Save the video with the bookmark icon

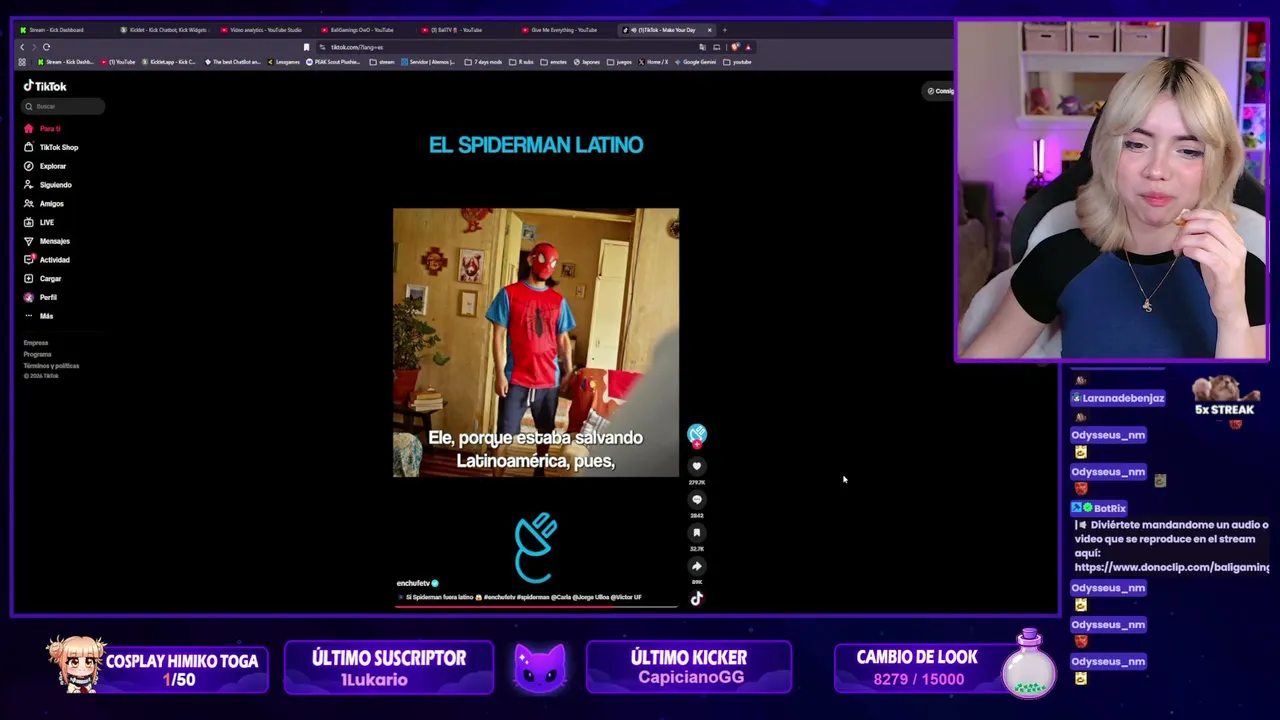697,532
